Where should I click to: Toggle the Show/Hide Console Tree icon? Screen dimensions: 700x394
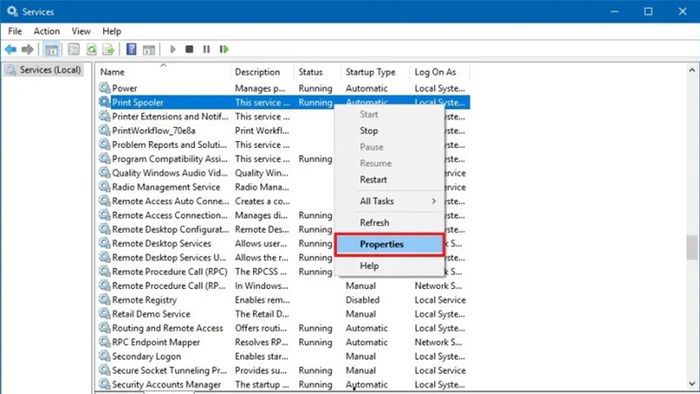52,50
